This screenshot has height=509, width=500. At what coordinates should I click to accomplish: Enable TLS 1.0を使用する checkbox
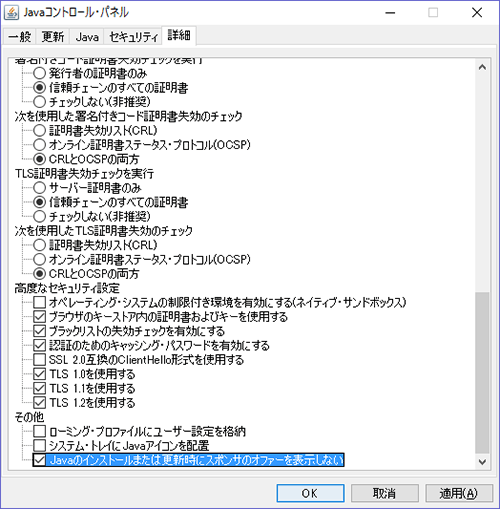[x=39, y=374]
